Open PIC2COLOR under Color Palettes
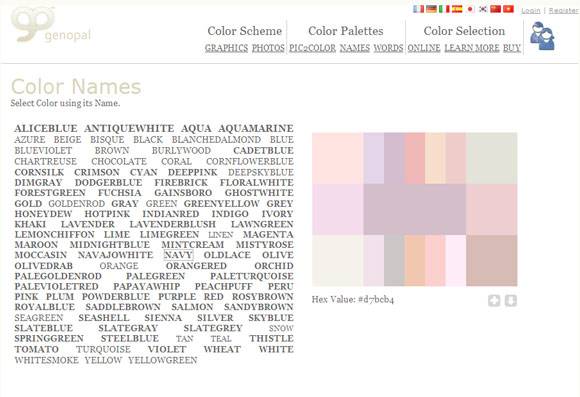Viewport: 580px width, 397px height. point(312,48)
